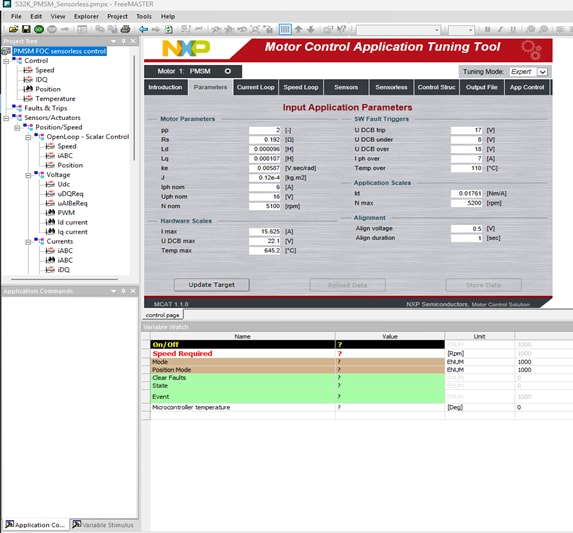Collapse the Currents tree node
The width and height of the screenshot is (573, 533).
click(28, 241)
